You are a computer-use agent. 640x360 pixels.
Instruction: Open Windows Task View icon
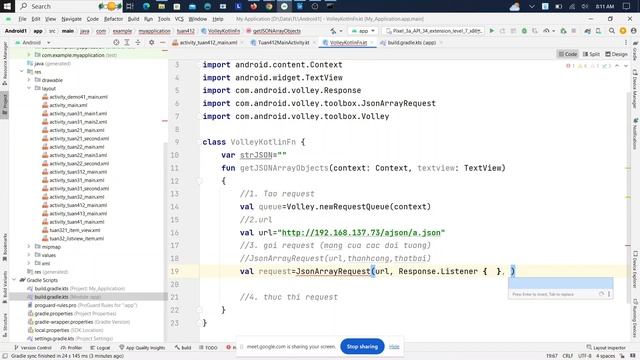click(x=130, y=6)
